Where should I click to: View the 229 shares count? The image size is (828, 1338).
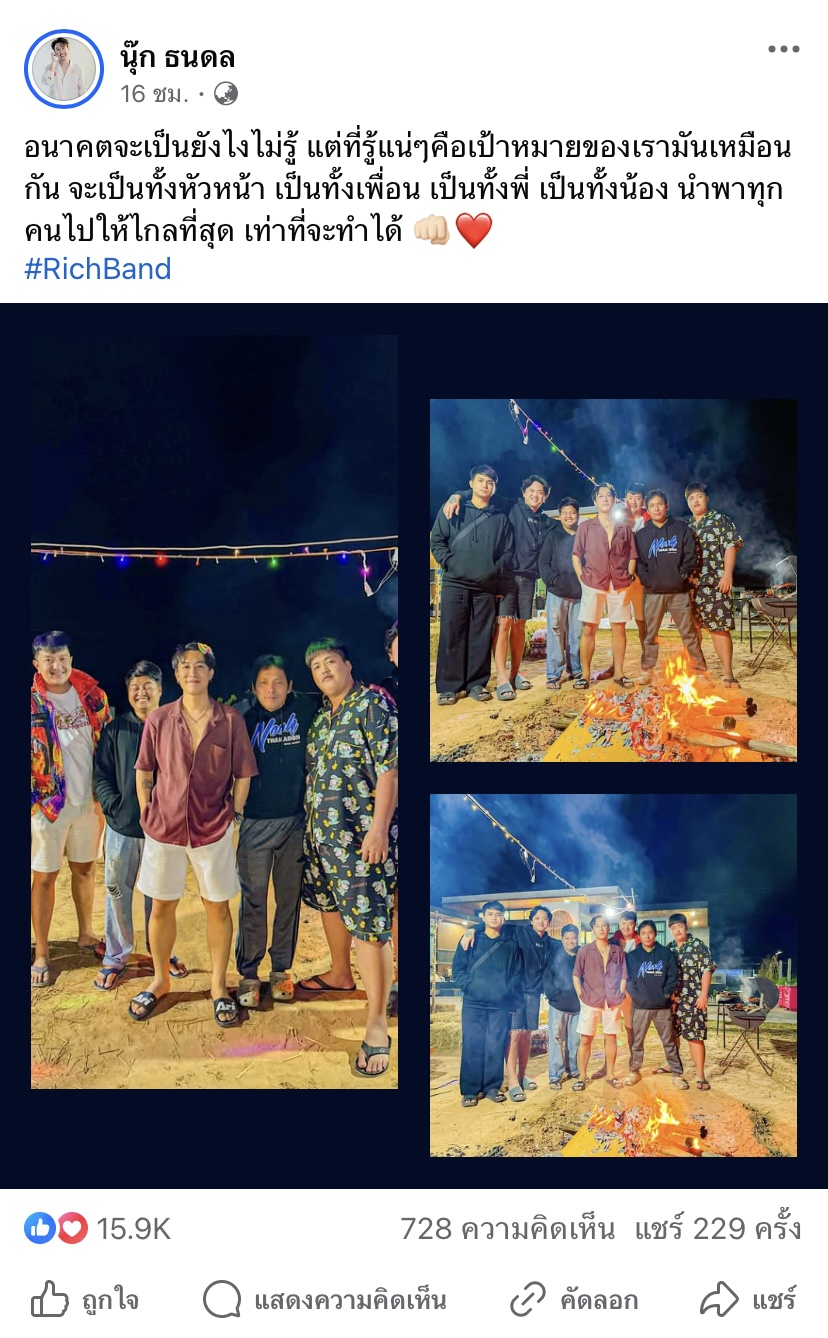click(x=718, y=1229)
